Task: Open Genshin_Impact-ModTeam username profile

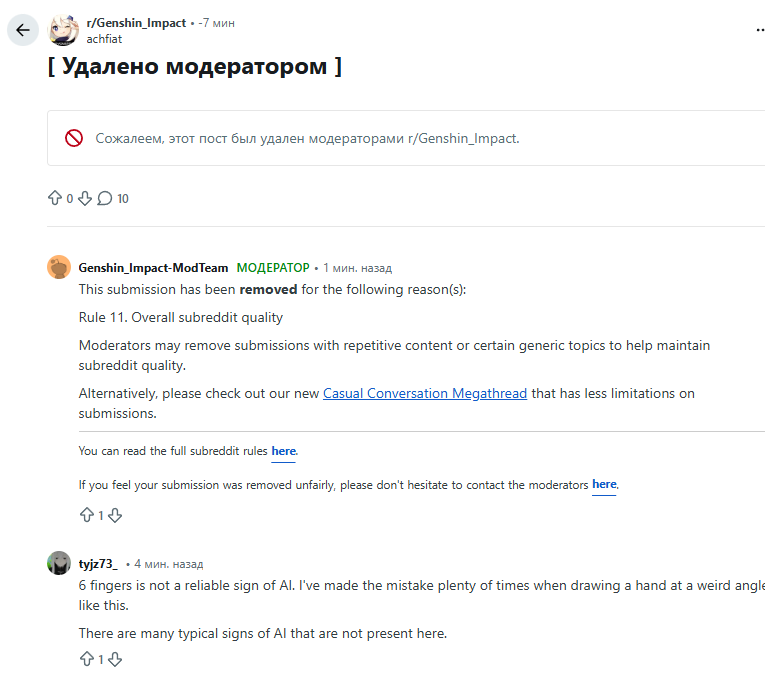Action: [153, 268]
